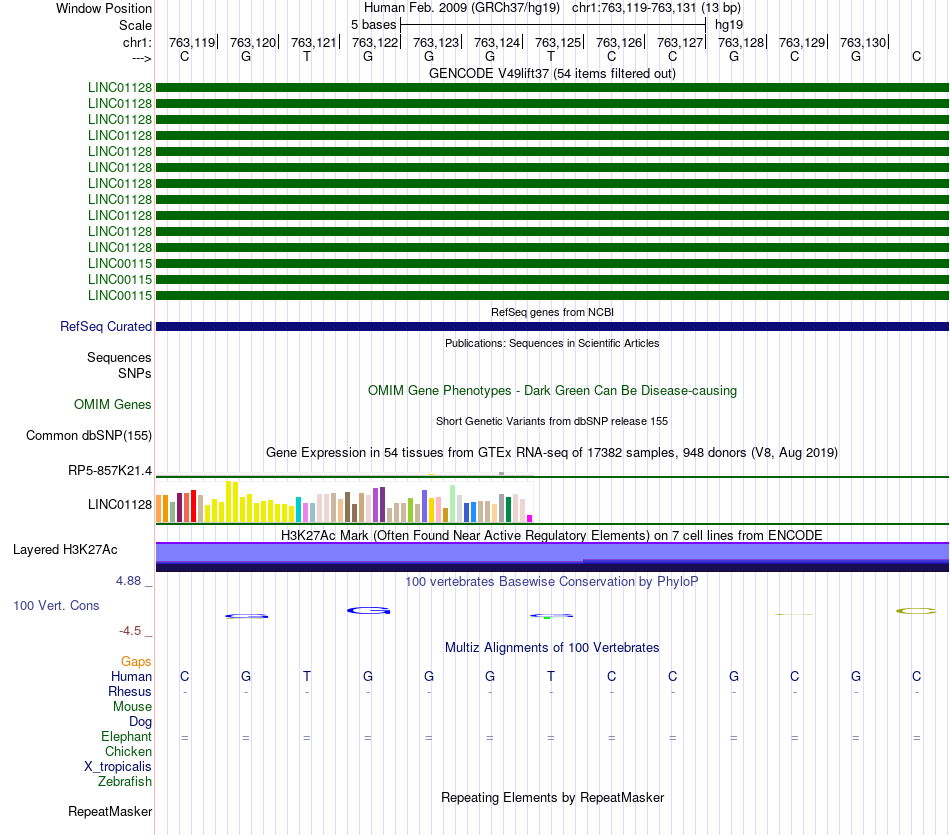Click the 763,120 ruler coordinate

click(x=253, y=42)
